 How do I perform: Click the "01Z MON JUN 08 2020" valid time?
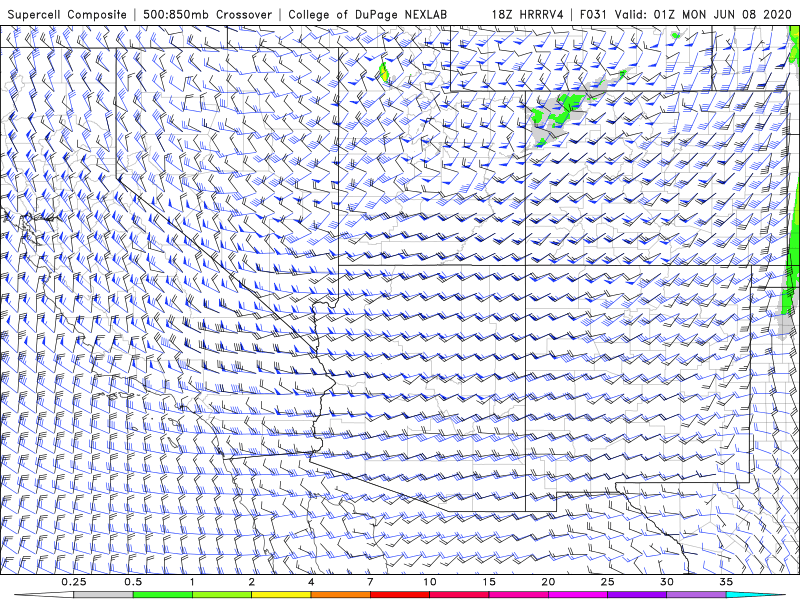pyautogui.click(x=723, y=14)
